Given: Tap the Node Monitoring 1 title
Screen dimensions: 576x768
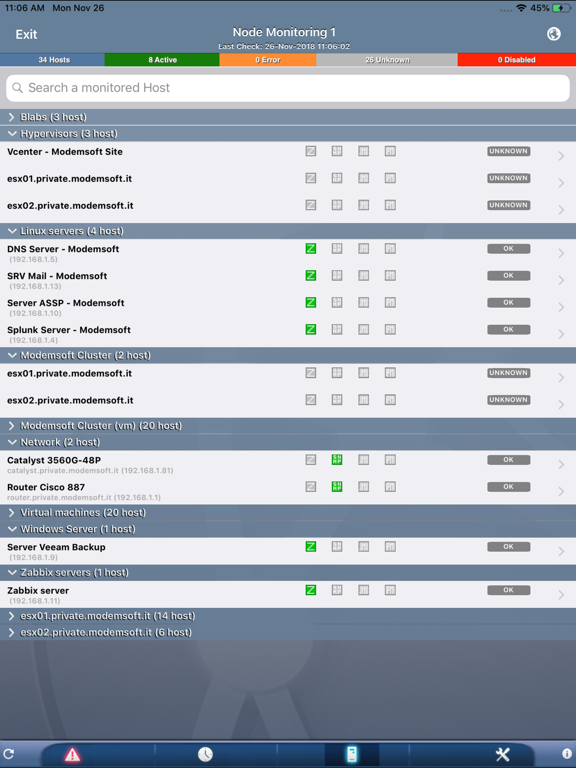Looking at the screenshot, I should pos(284,32).
